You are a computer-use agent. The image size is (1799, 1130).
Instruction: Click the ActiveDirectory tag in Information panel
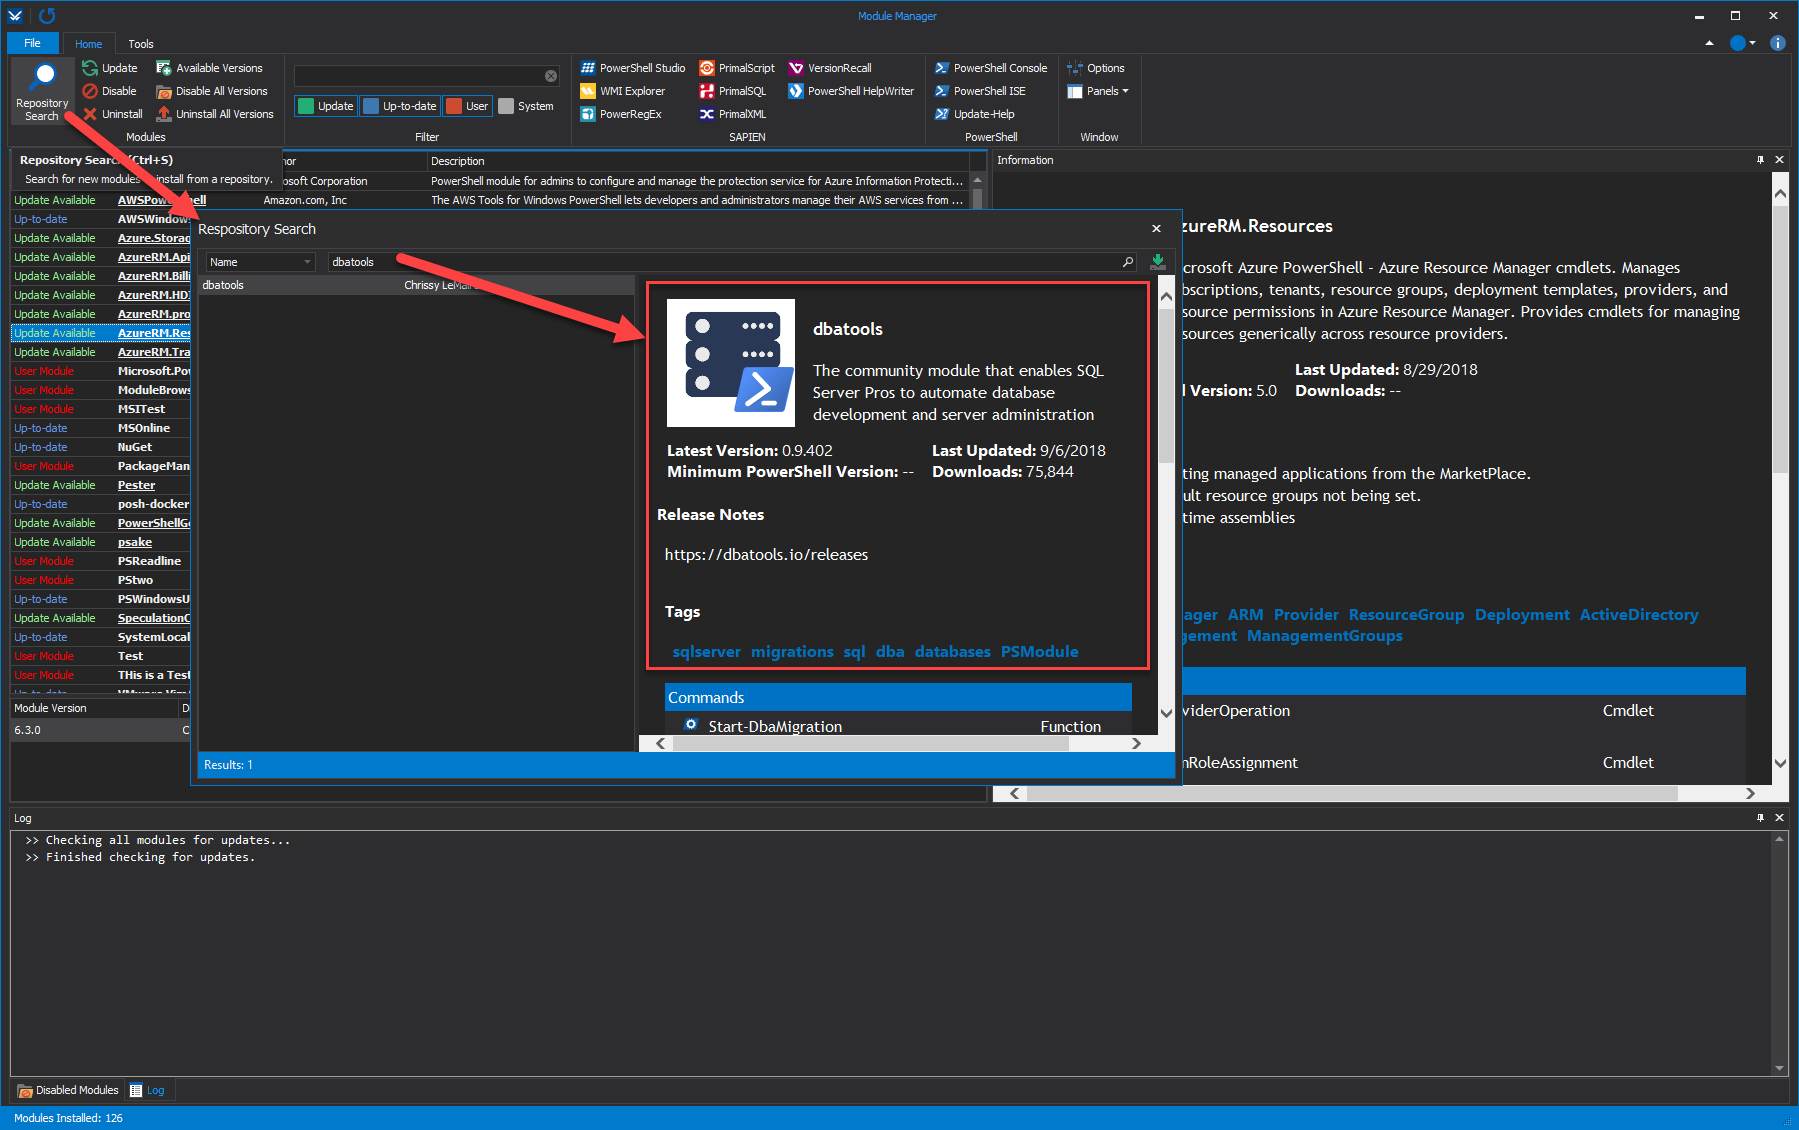coord(1639,615)
